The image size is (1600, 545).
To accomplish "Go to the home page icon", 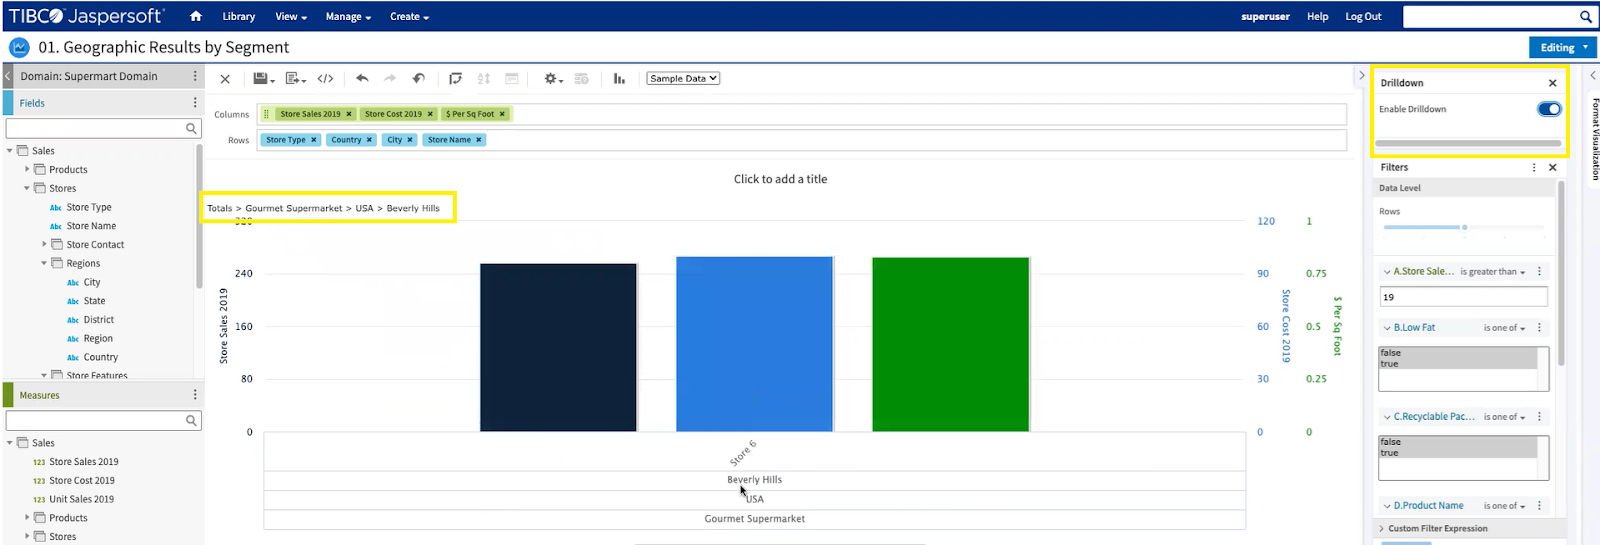I will point(196,16).
